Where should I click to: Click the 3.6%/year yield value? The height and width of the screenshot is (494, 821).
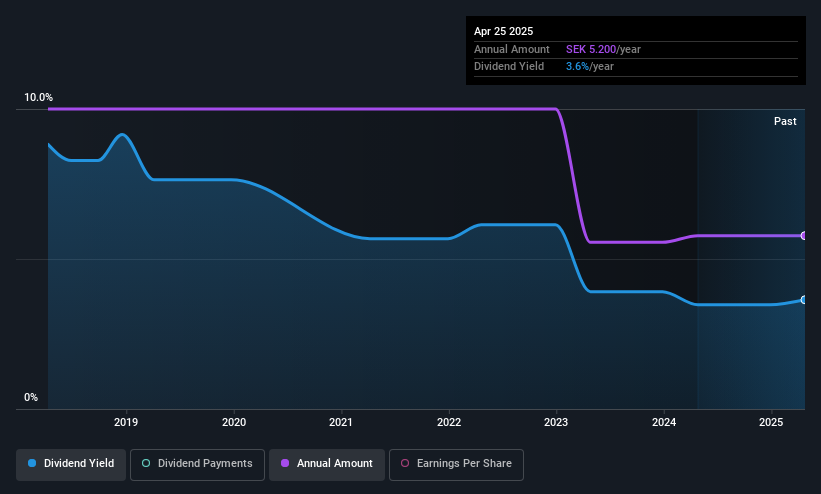[590, 67]
